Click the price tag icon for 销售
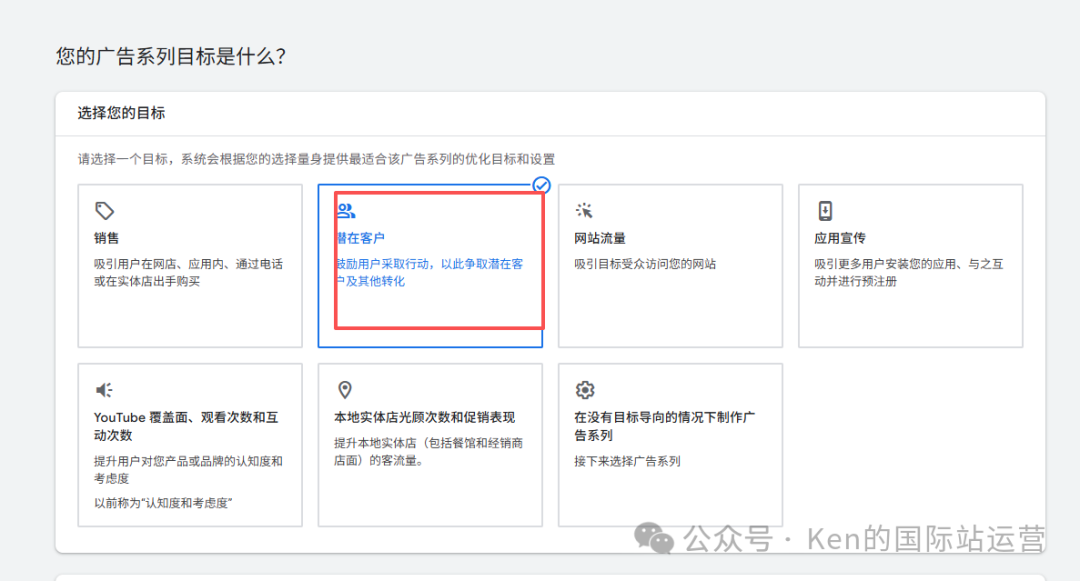The height and width of the screenshot is (581, 1080). [x=104, y=211]
